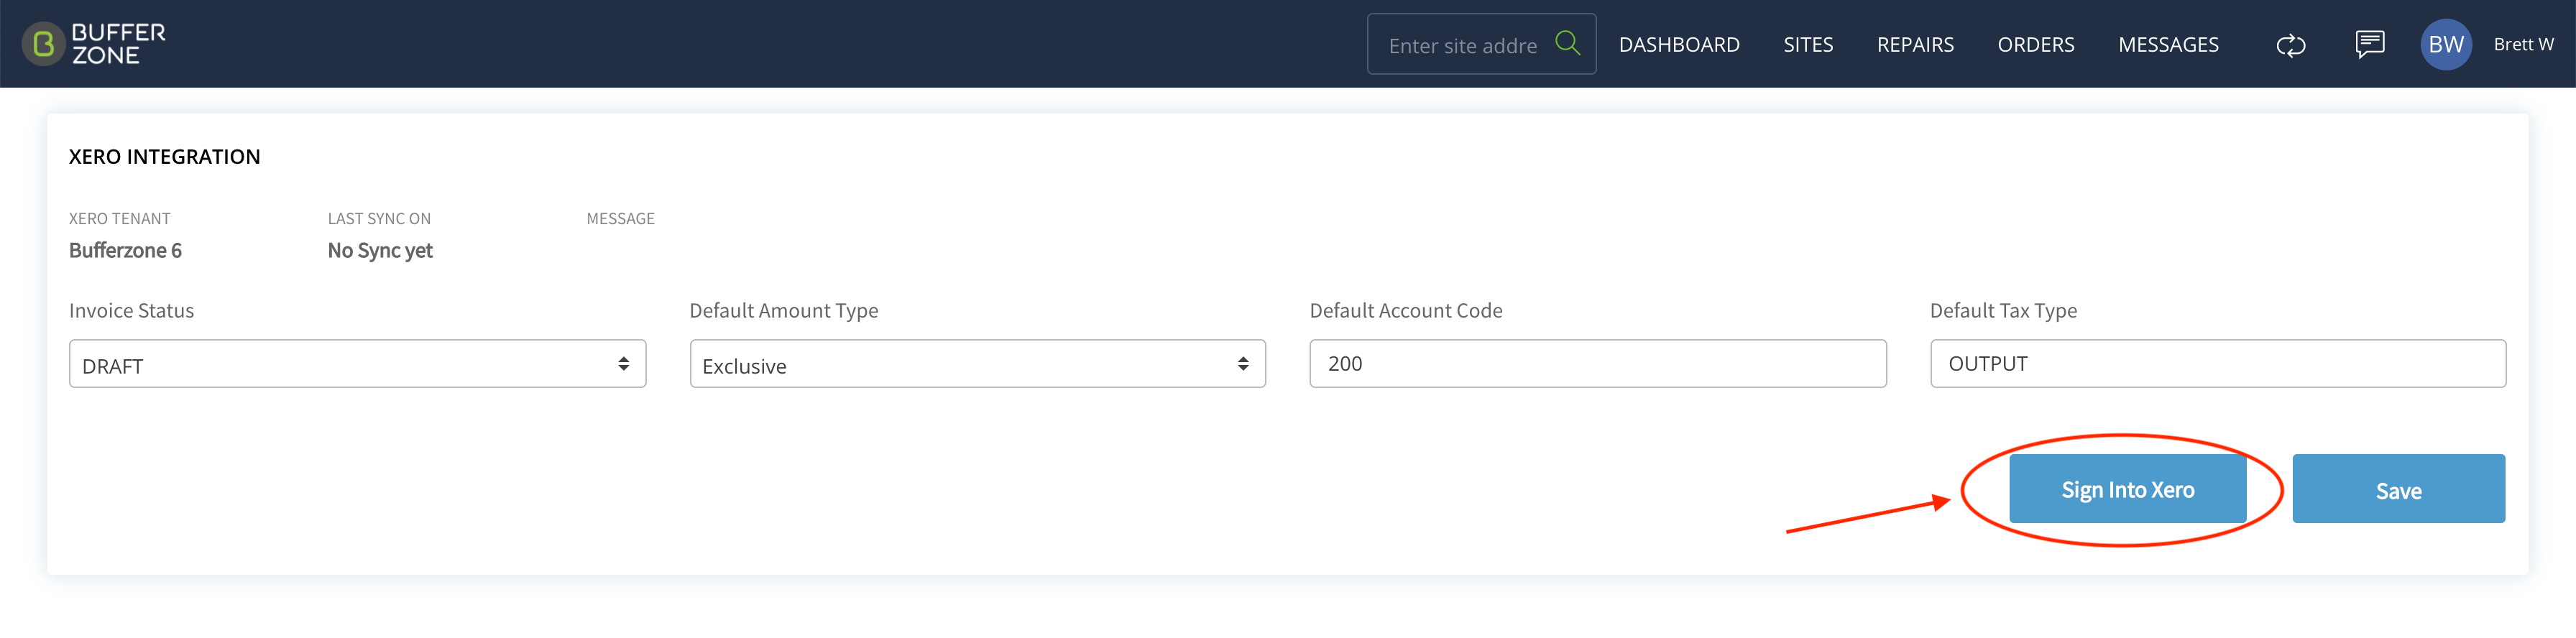Open the Sites menu item
This screenshot has width=2576, height=638.
(1808, 44)
